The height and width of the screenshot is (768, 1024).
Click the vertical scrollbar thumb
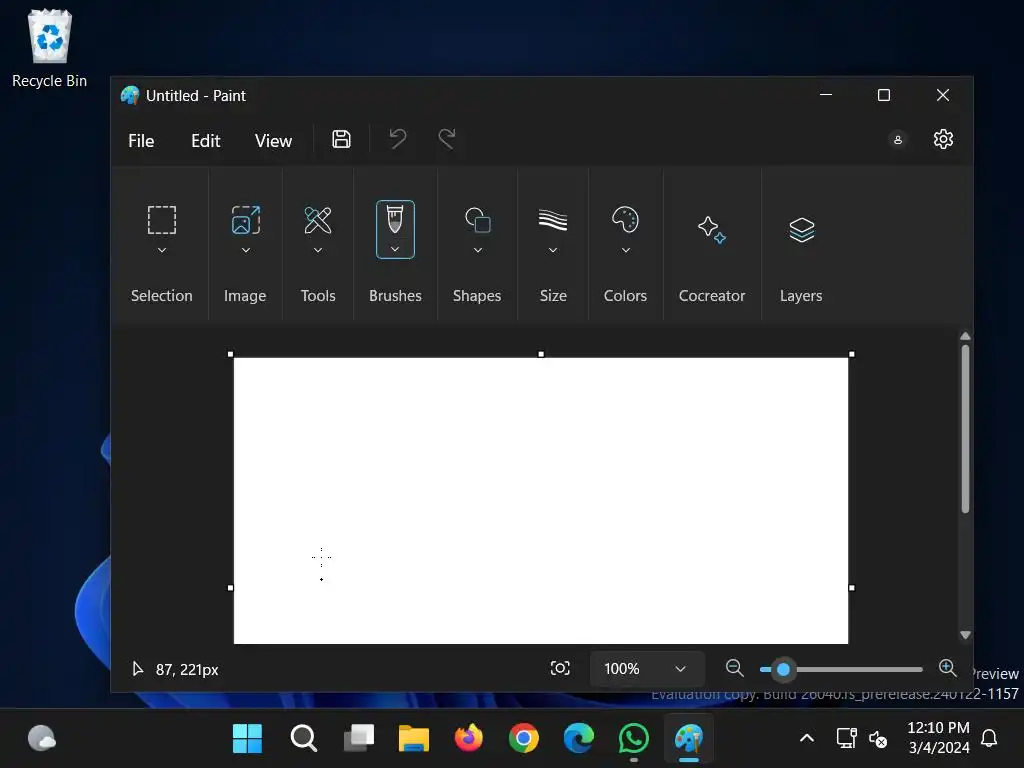[x=965, y=428]
